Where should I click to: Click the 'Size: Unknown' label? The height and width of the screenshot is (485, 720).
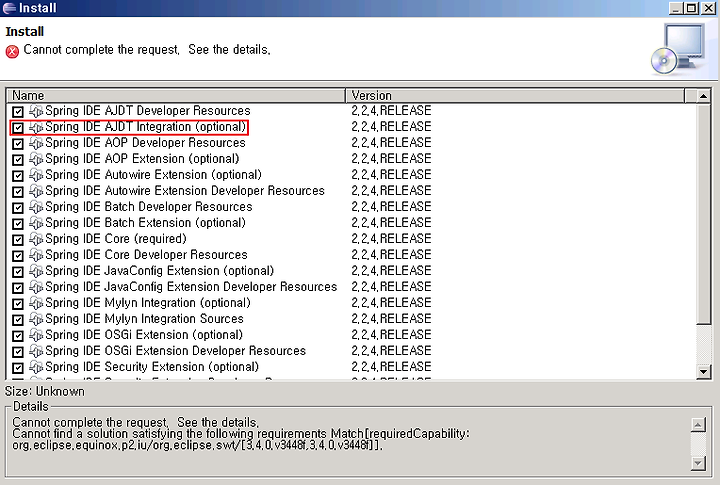tap(45, 391)
